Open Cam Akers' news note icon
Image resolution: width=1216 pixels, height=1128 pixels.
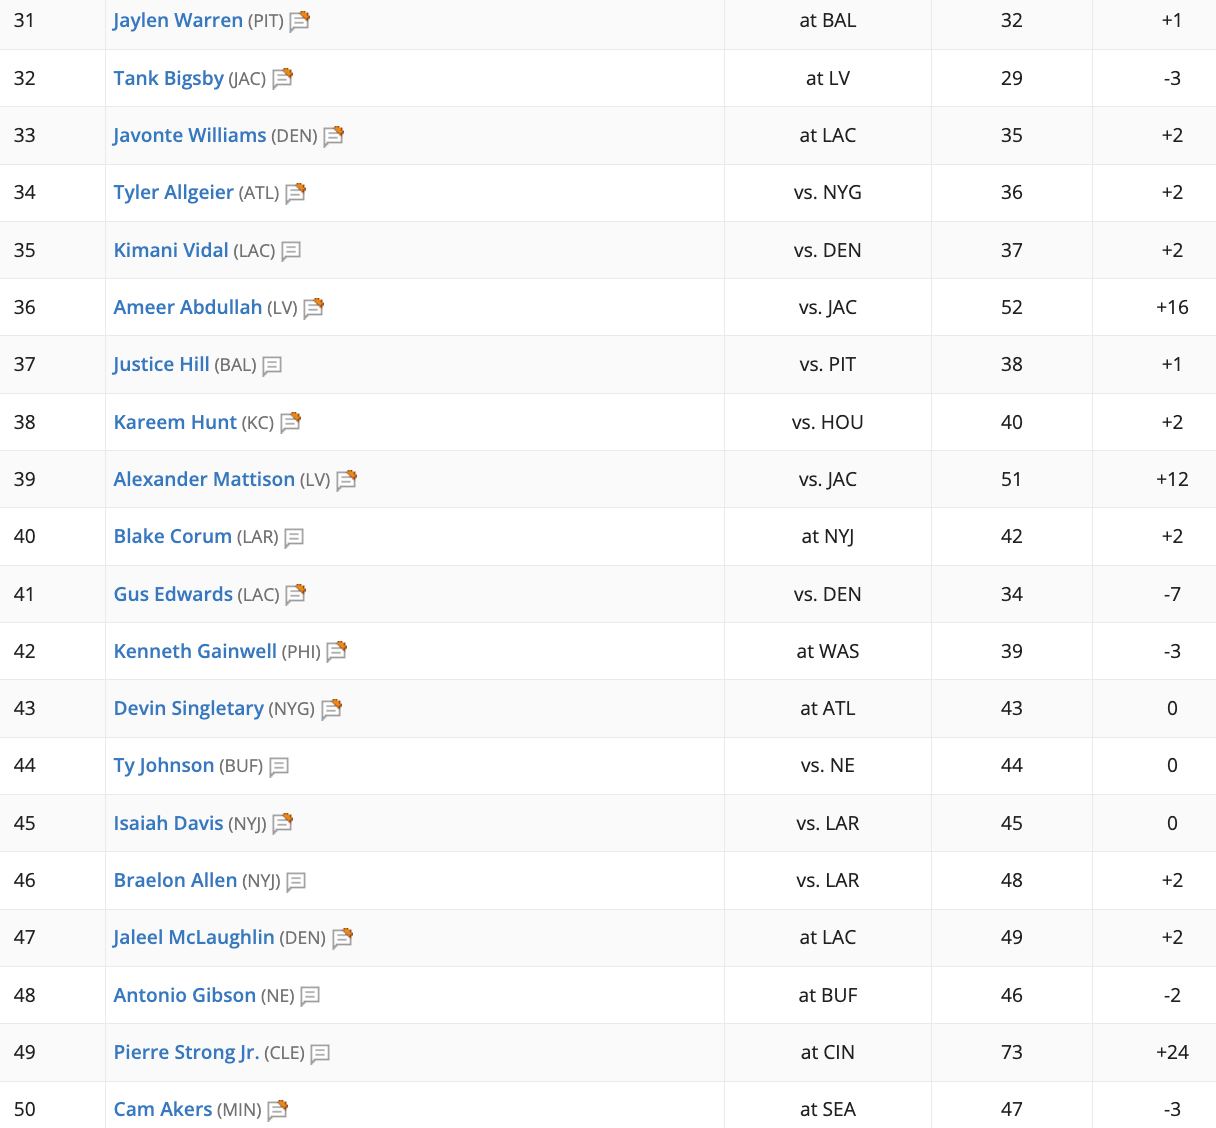click(277, 1110)
